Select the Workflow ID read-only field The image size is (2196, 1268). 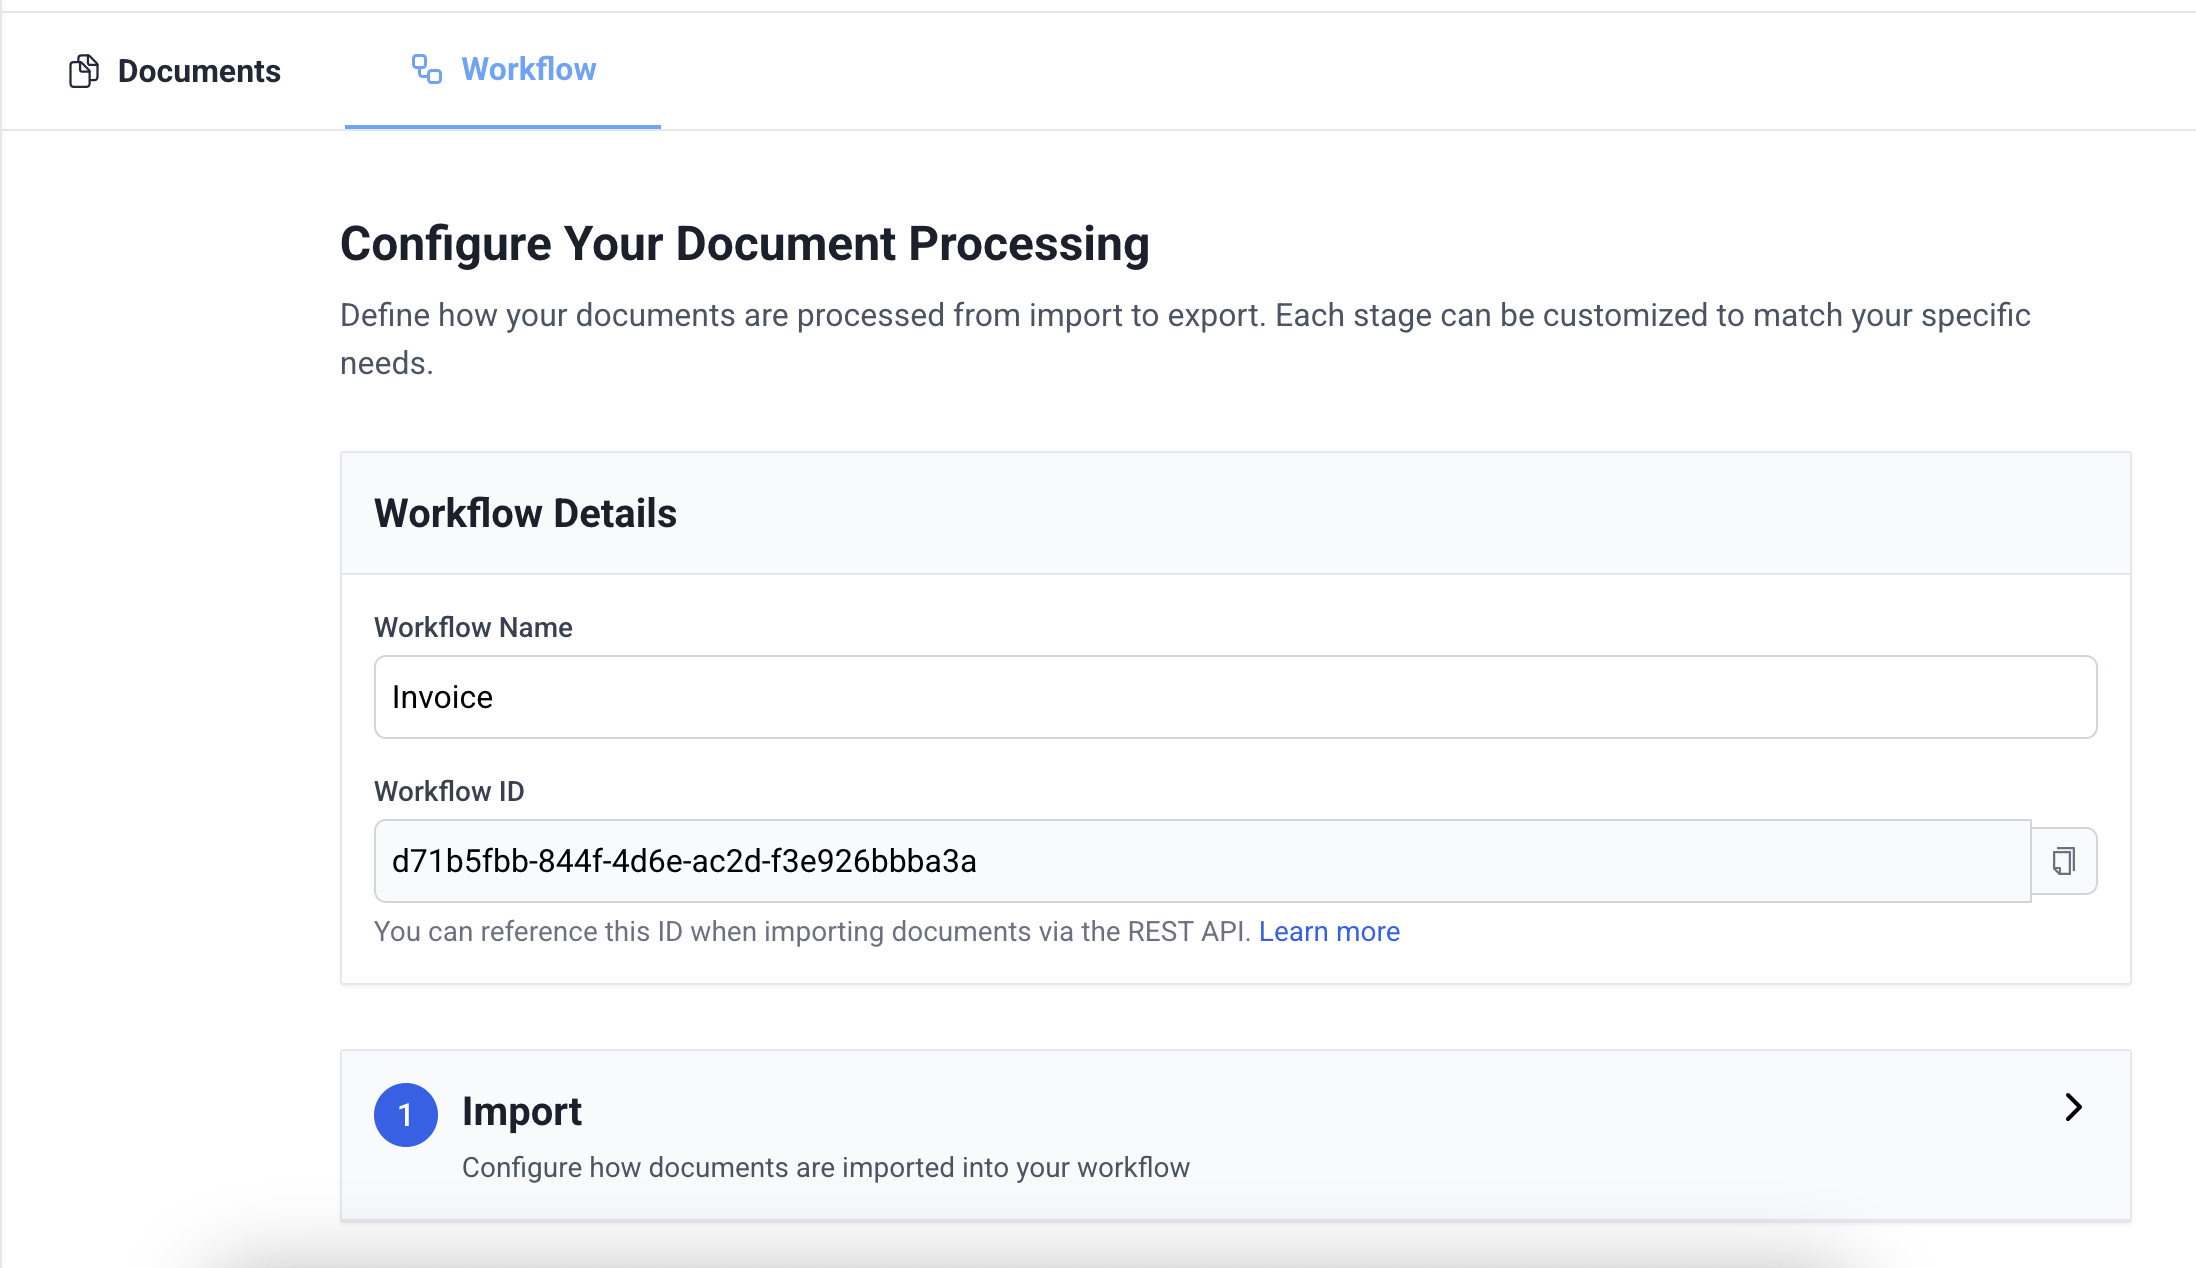click(1203, 861)
